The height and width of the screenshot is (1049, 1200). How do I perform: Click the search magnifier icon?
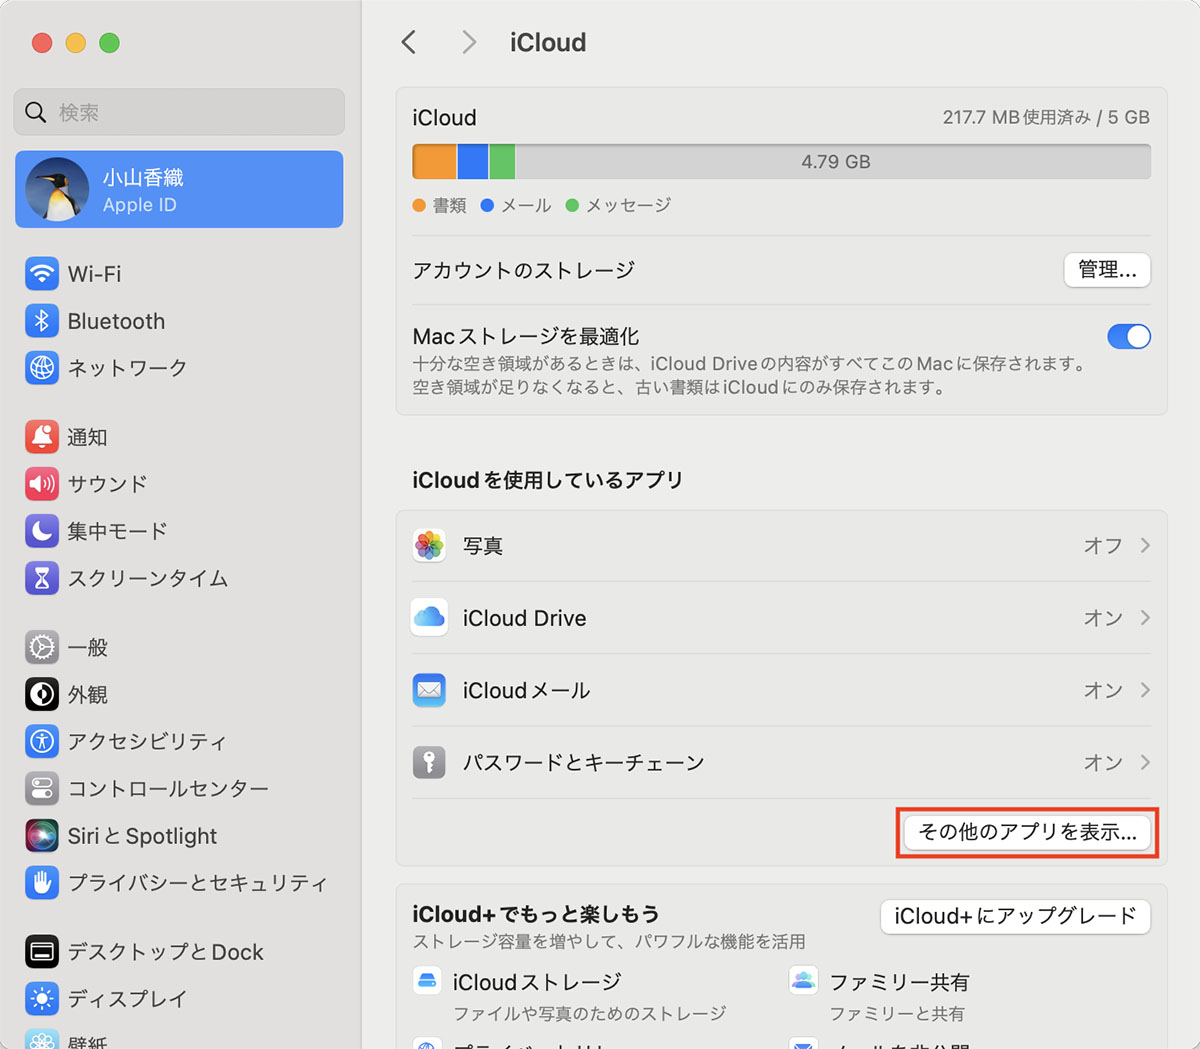[x=36, y=112]
